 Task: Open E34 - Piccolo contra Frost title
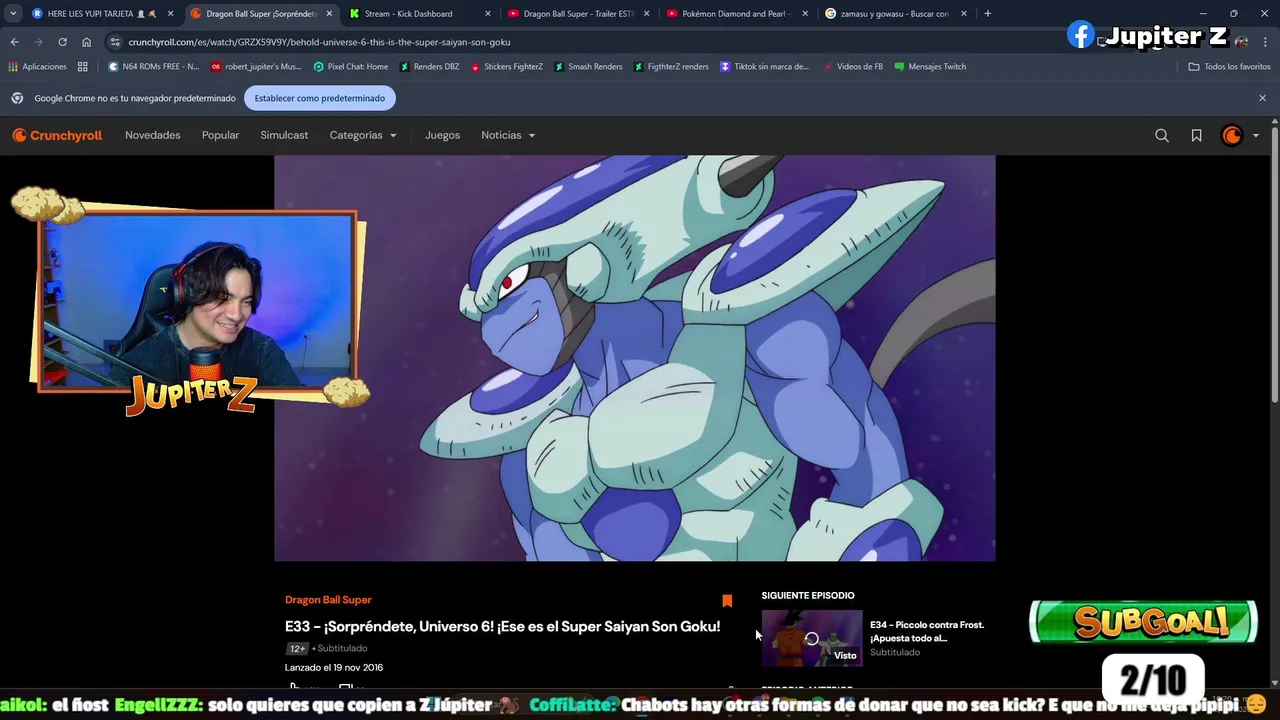click(x=927, y=631)
